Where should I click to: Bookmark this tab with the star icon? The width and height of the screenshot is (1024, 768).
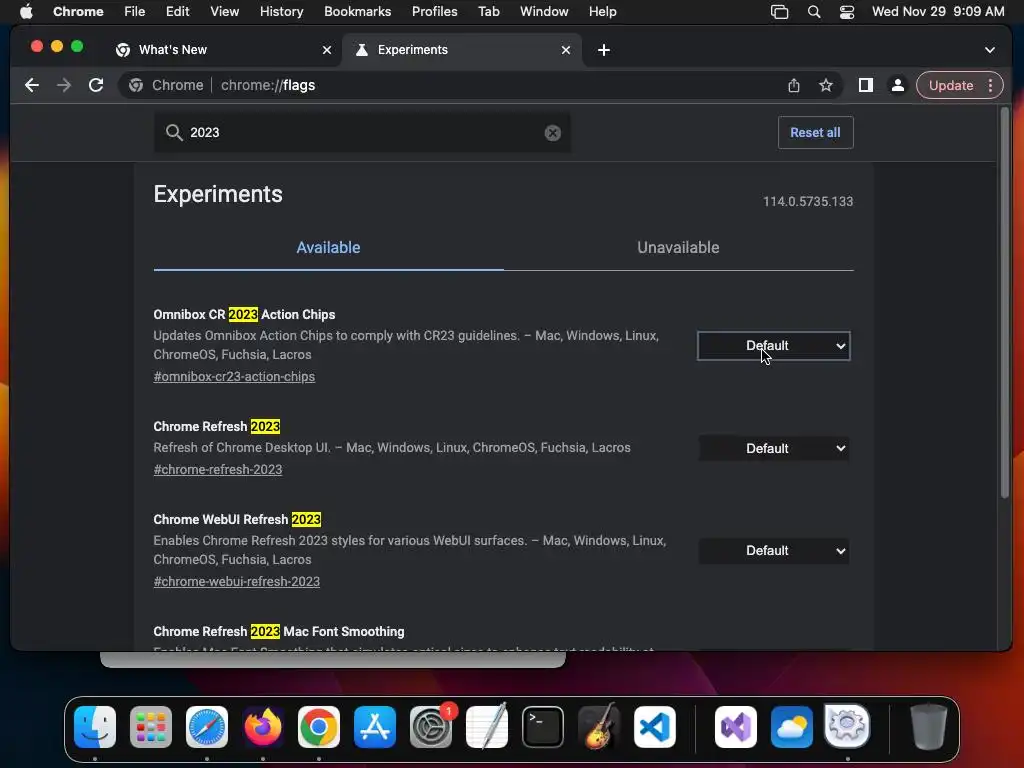[825, 86]
